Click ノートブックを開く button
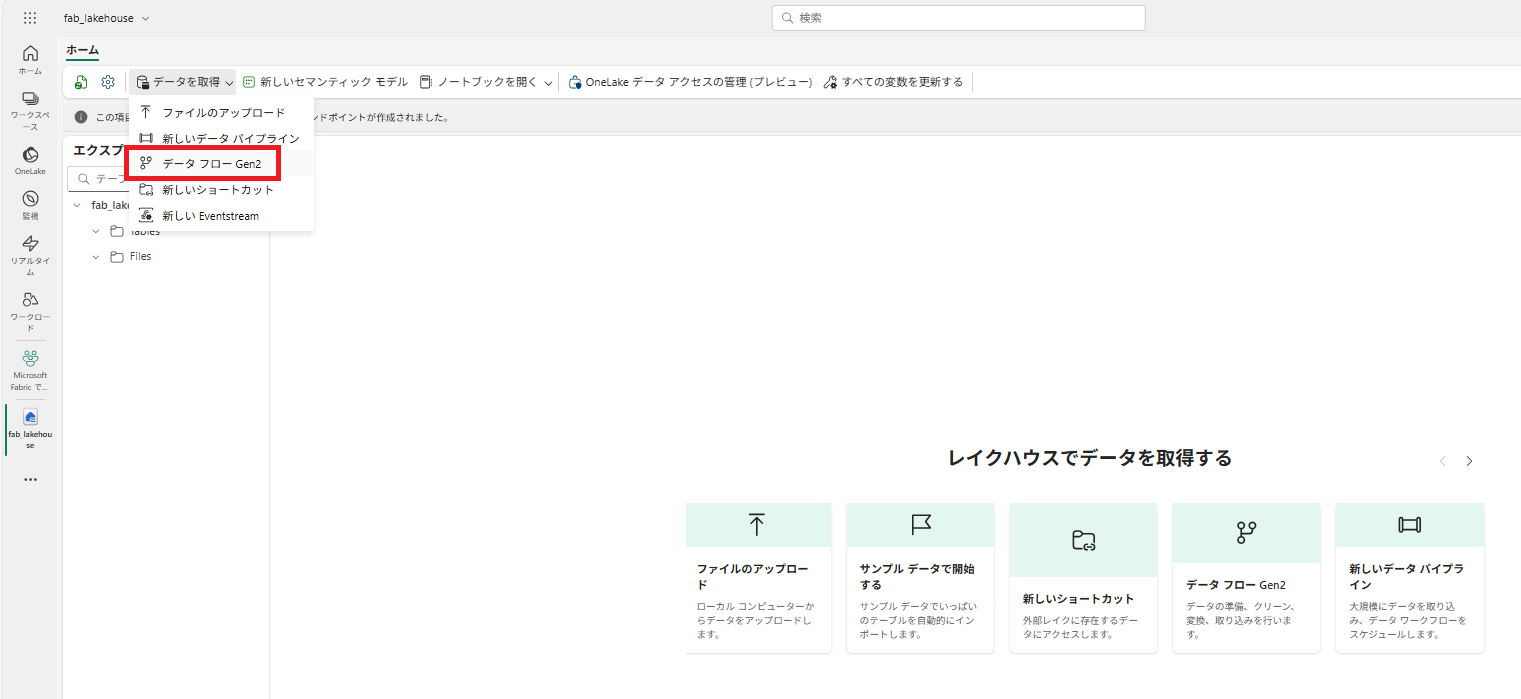 pyautogui.click(x=479, y=82)
